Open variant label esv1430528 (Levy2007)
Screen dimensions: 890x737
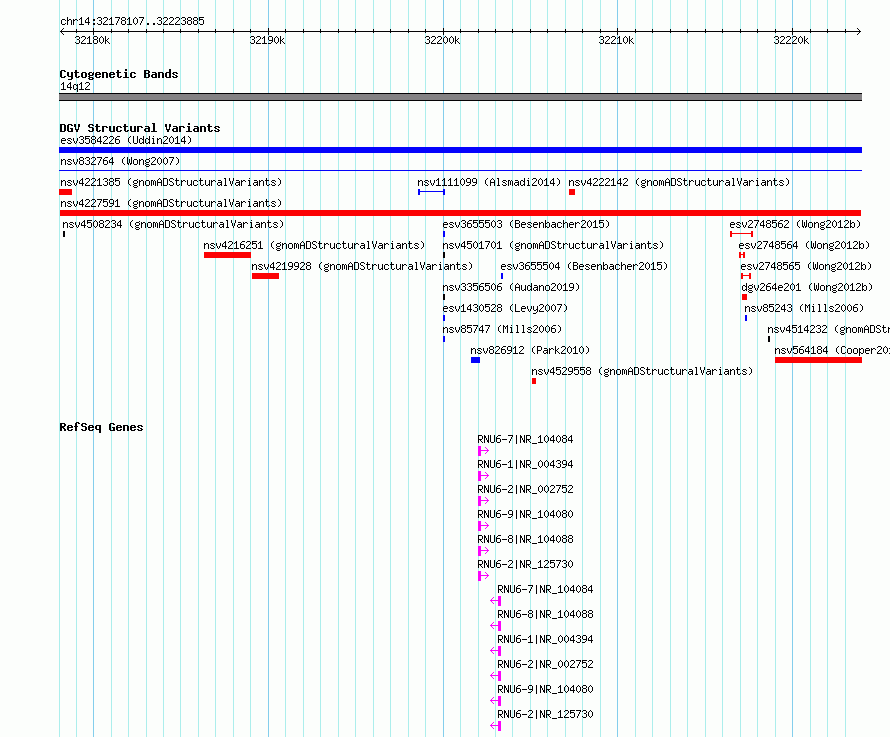(x=505, y=308)
